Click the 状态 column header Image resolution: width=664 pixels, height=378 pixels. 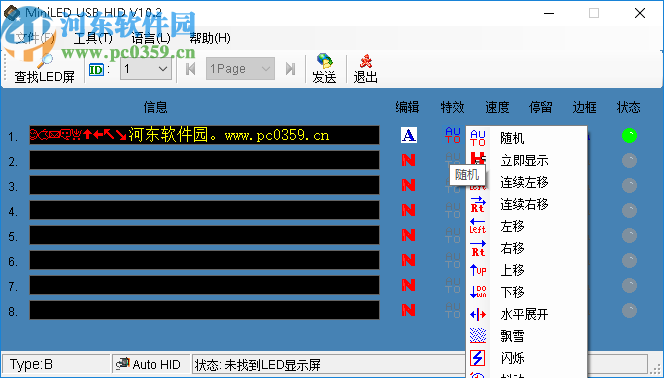[x=628, y=107]
